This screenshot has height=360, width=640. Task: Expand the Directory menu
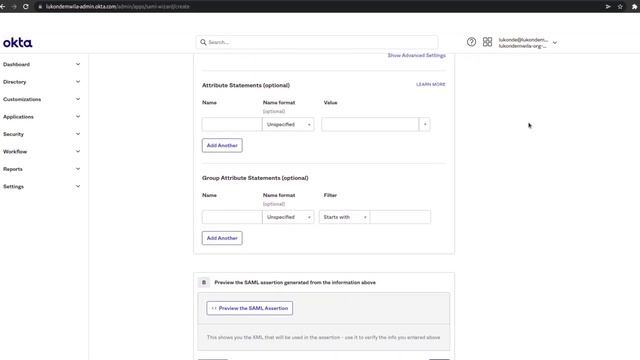pos(78,82)
